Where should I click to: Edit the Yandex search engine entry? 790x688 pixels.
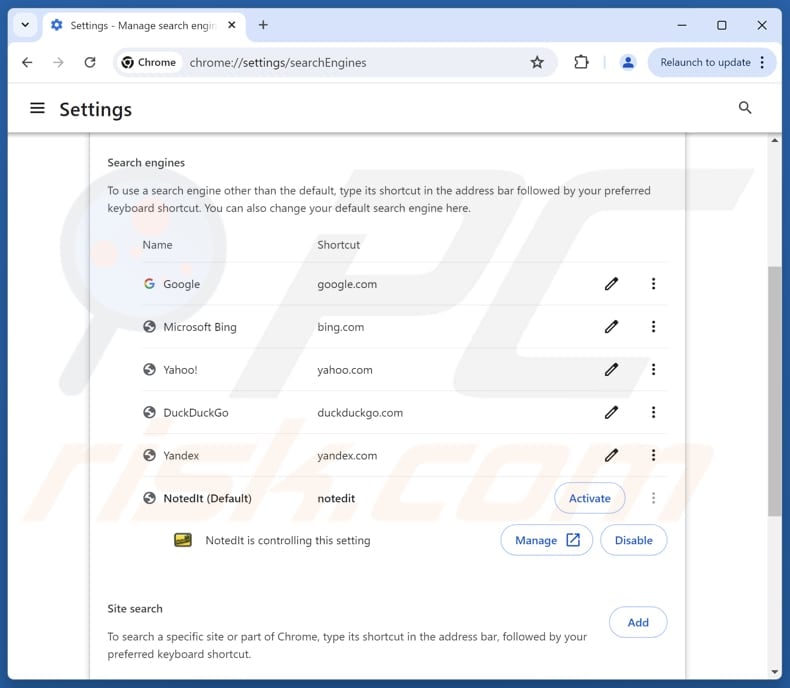(x=611, y=455)
